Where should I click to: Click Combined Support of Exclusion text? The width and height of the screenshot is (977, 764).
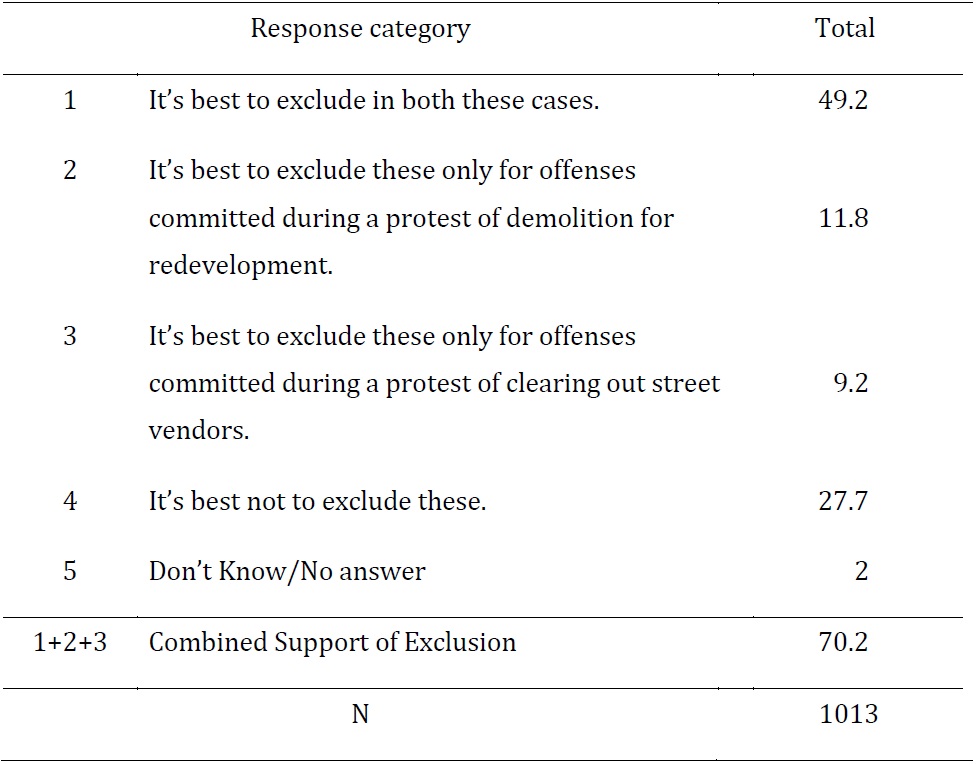tap(332, 642)
